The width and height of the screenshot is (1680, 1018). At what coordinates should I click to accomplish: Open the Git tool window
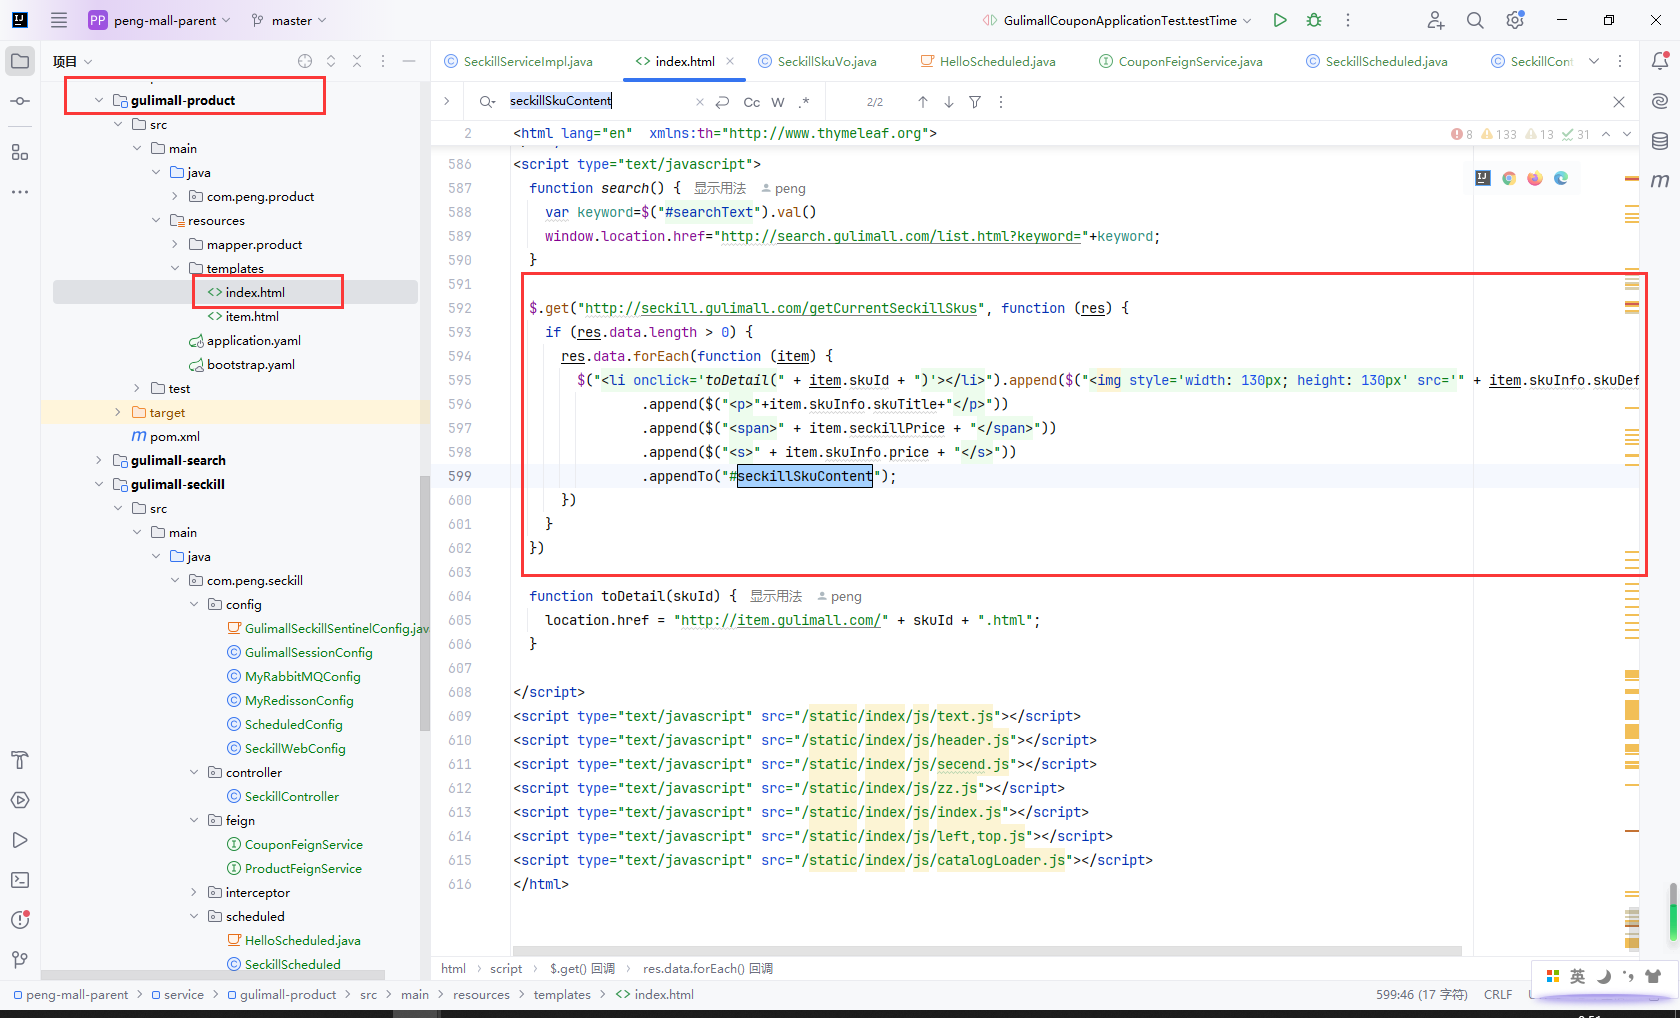pos(20,960)
